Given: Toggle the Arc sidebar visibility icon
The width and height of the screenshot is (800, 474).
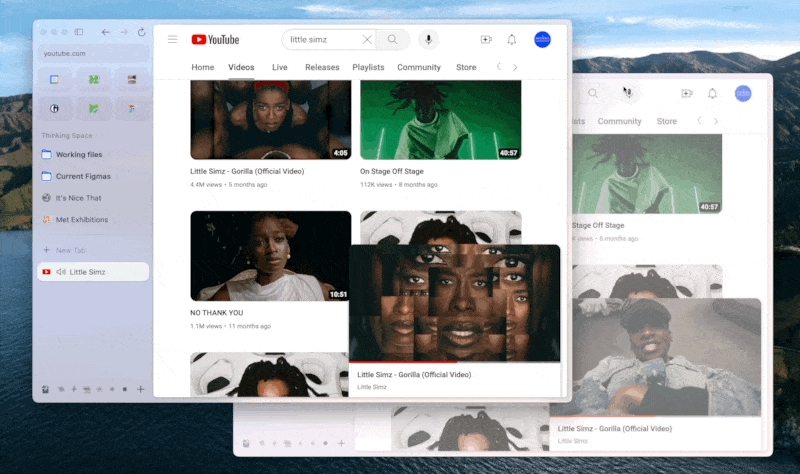Looking at the screenshot, I should coord(79,32).
